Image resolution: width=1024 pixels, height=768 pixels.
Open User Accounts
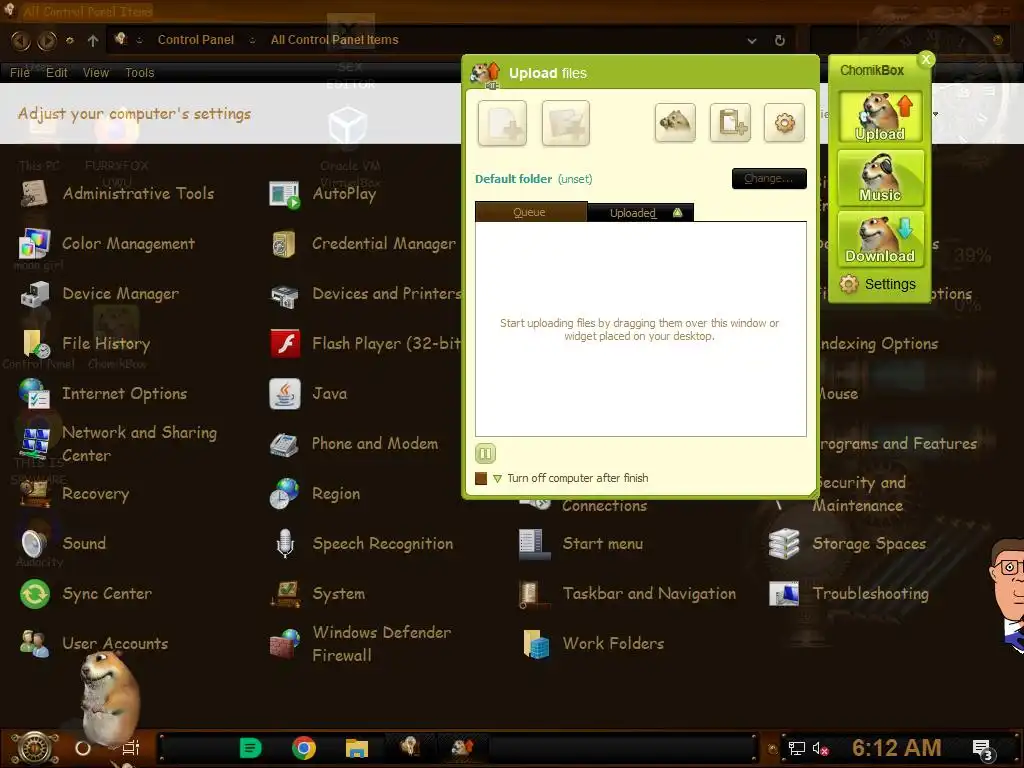[93, 644]
